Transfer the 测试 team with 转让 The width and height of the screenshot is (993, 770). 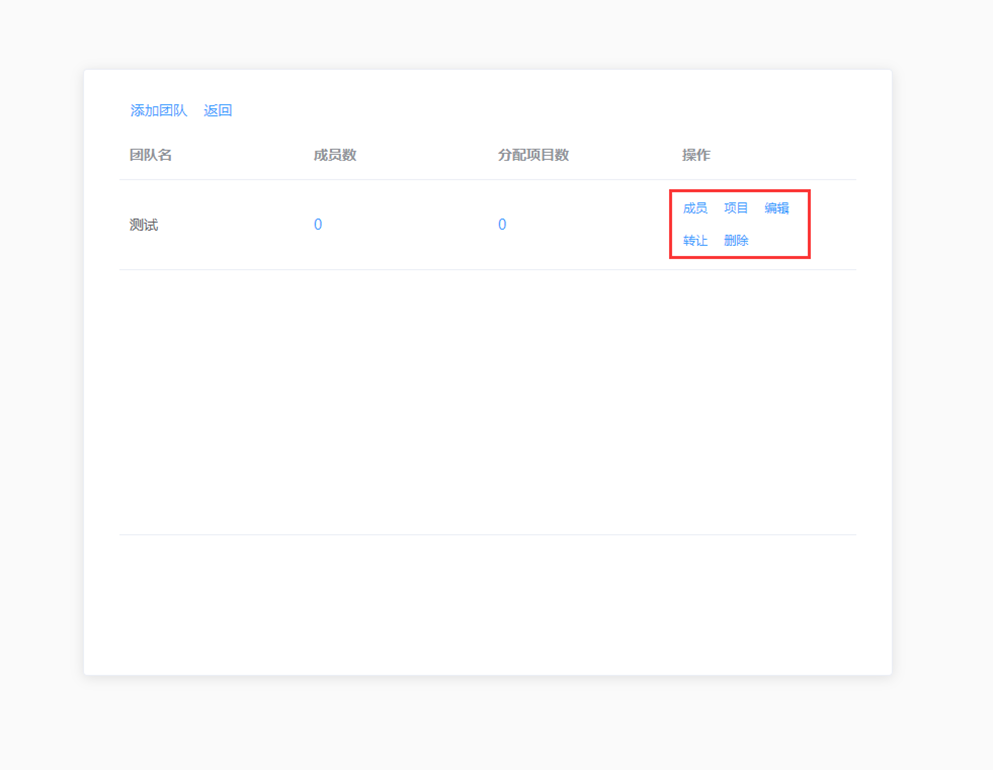(695, 241)
